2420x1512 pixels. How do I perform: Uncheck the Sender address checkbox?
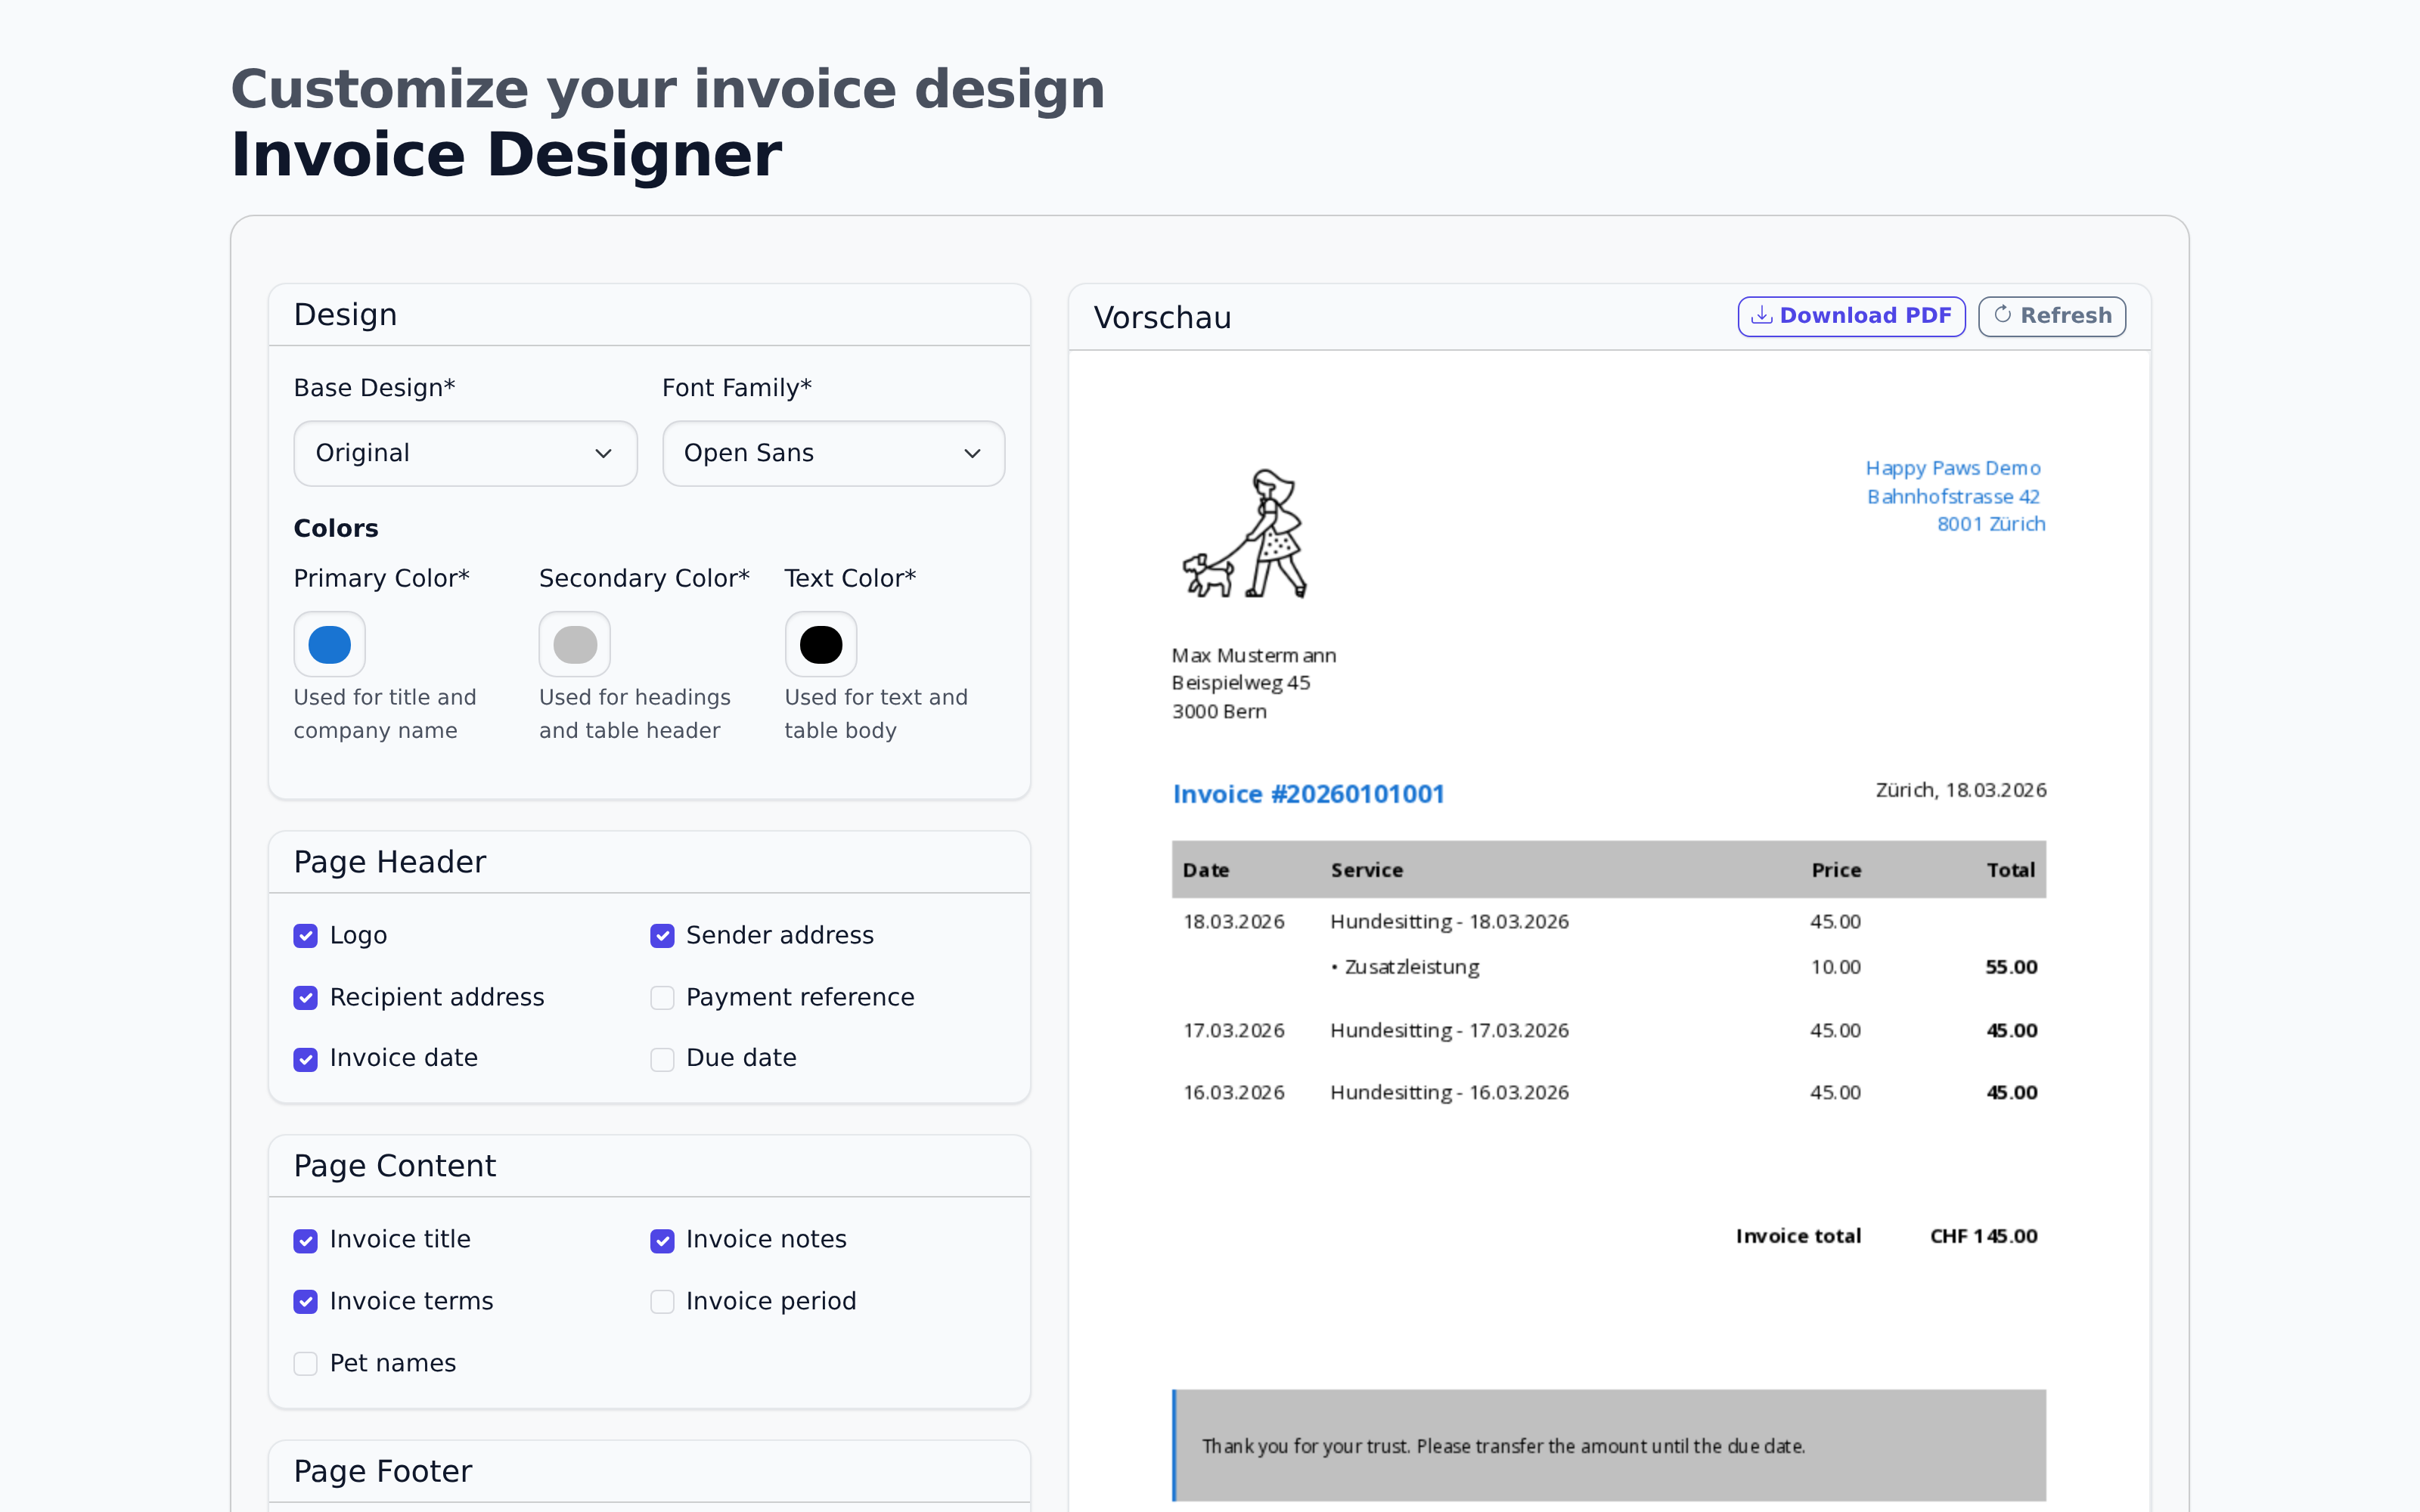661,936
